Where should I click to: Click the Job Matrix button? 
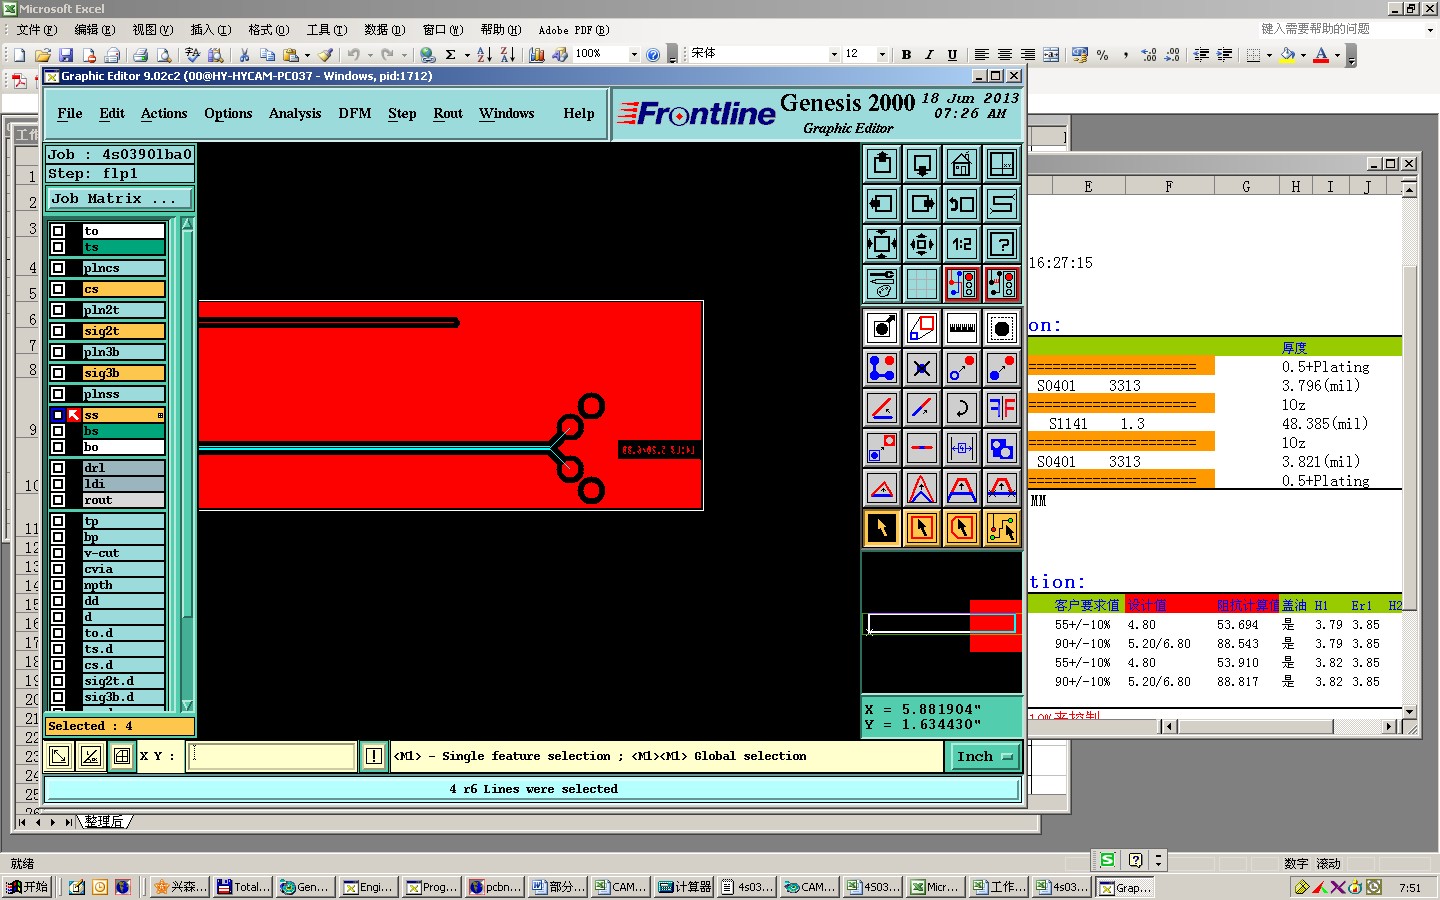(119, 199)
